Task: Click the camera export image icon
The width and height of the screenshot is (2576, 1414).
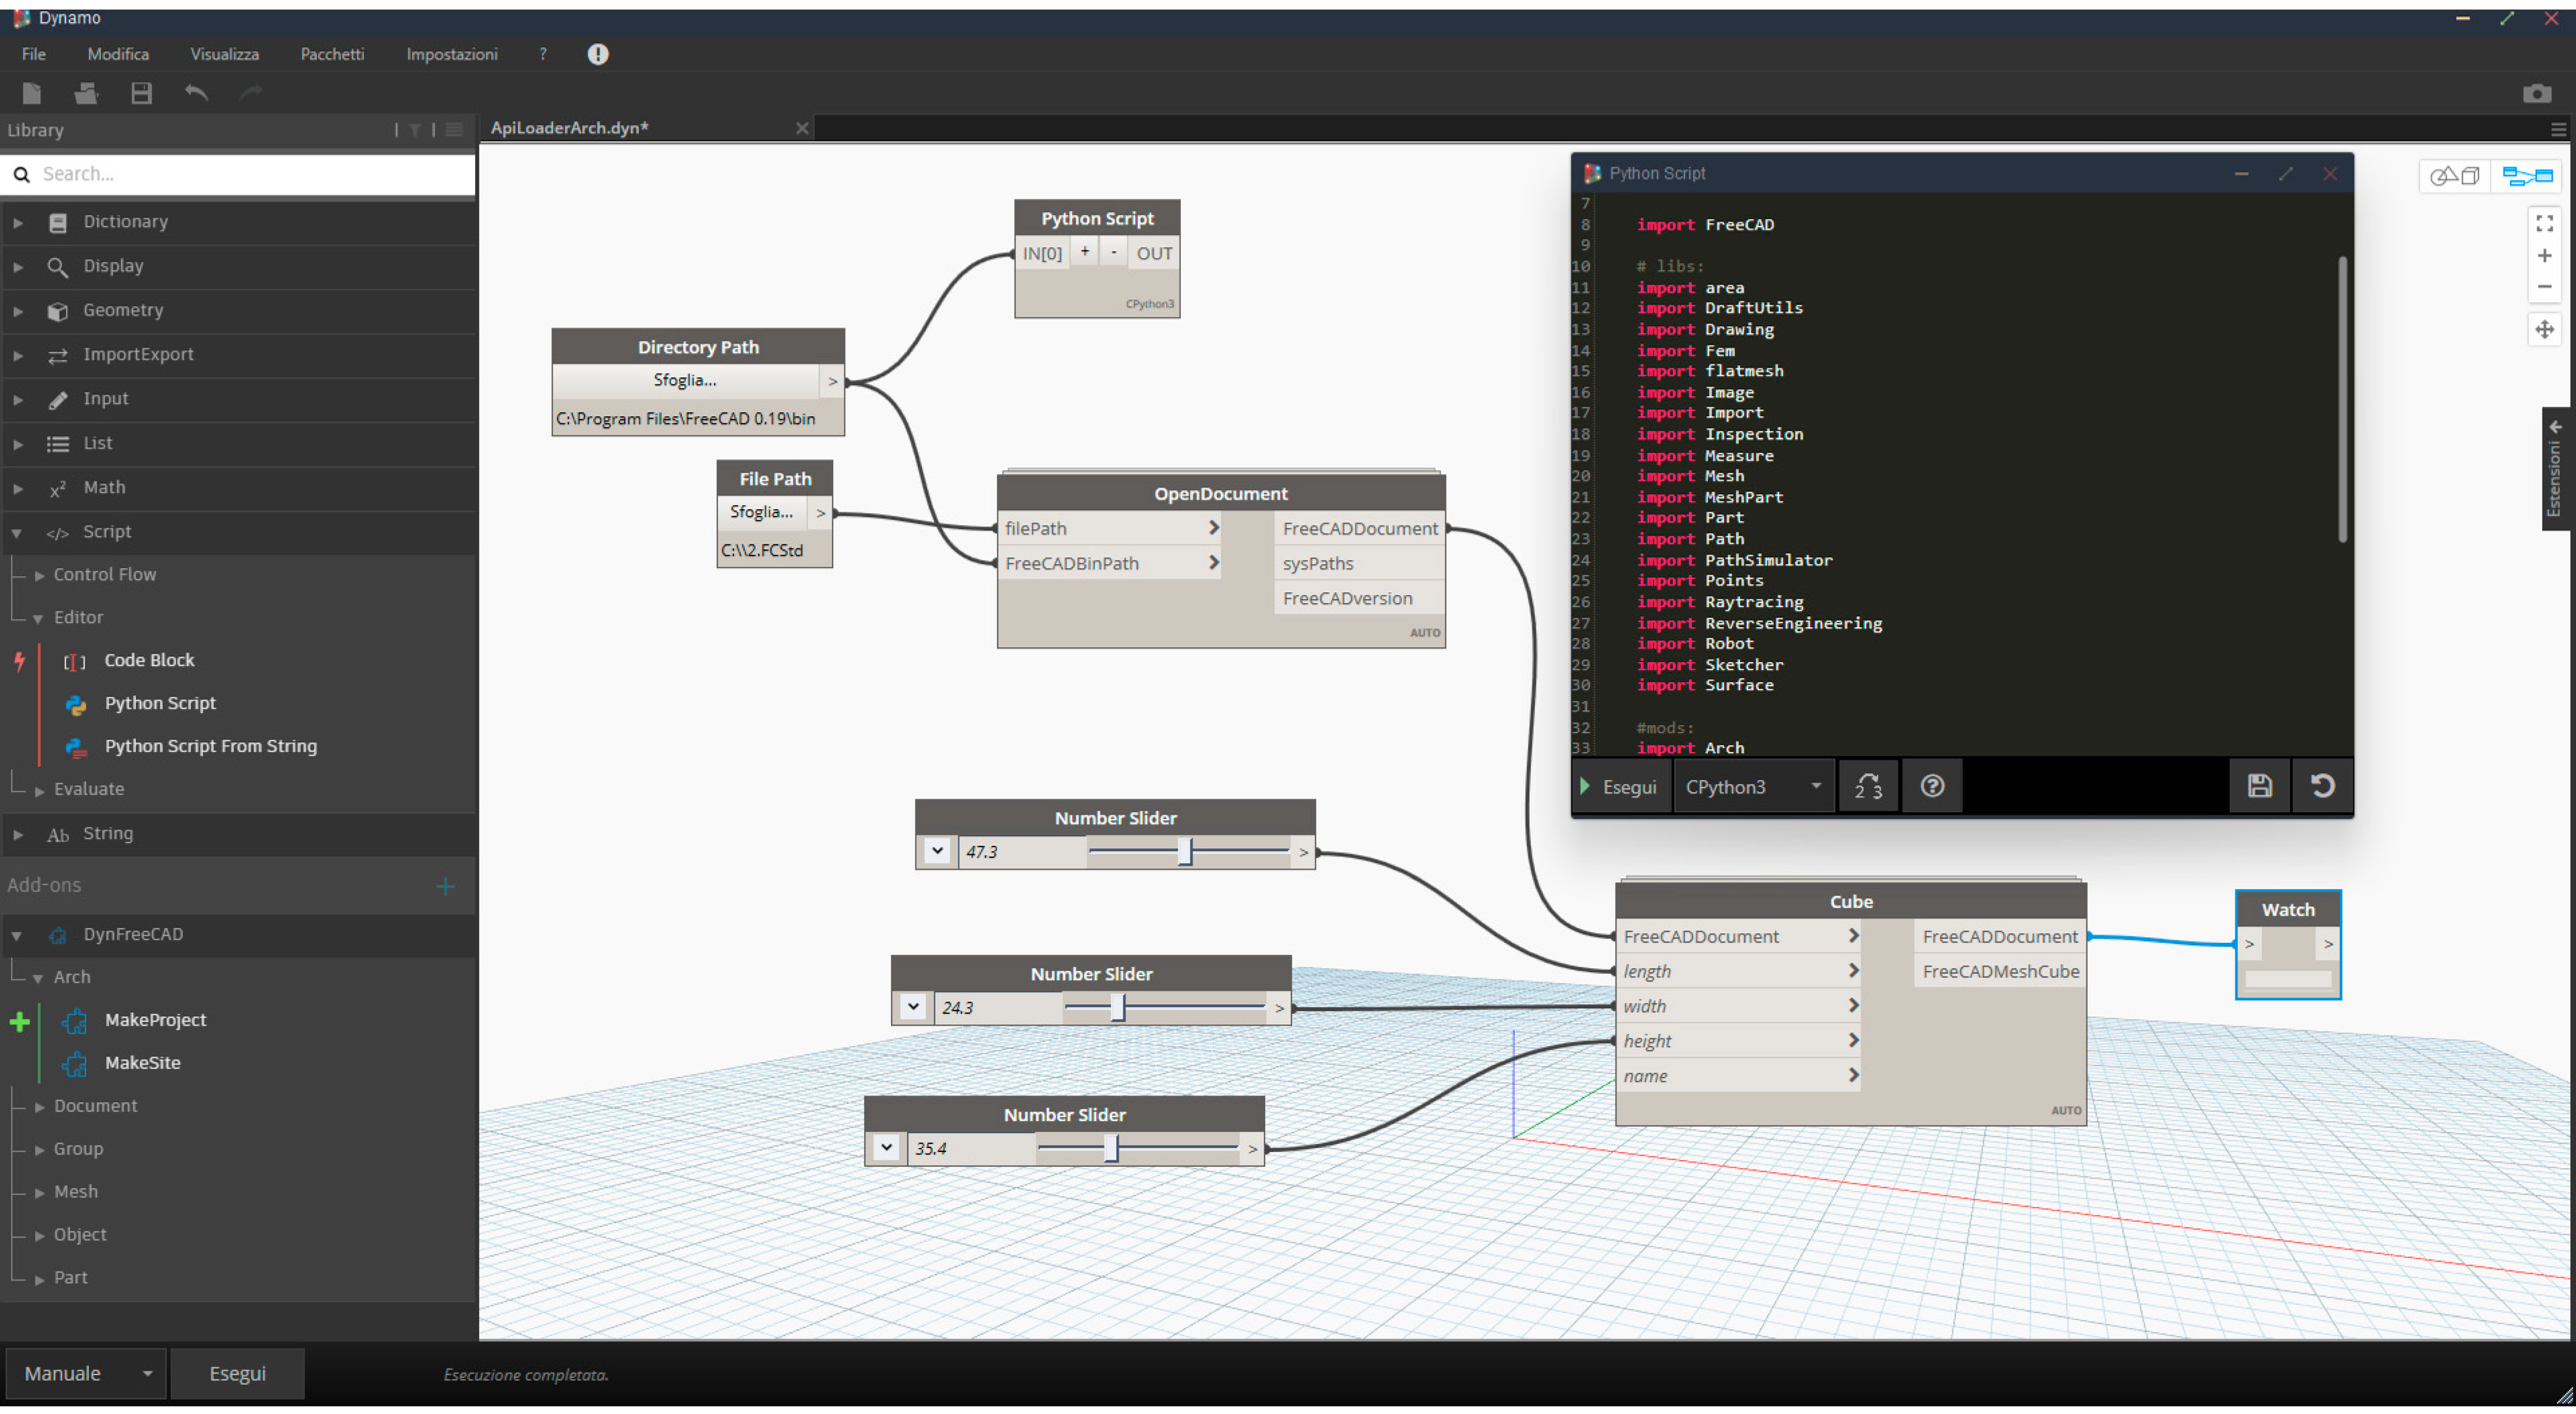Action: [x=2536, y=94]
